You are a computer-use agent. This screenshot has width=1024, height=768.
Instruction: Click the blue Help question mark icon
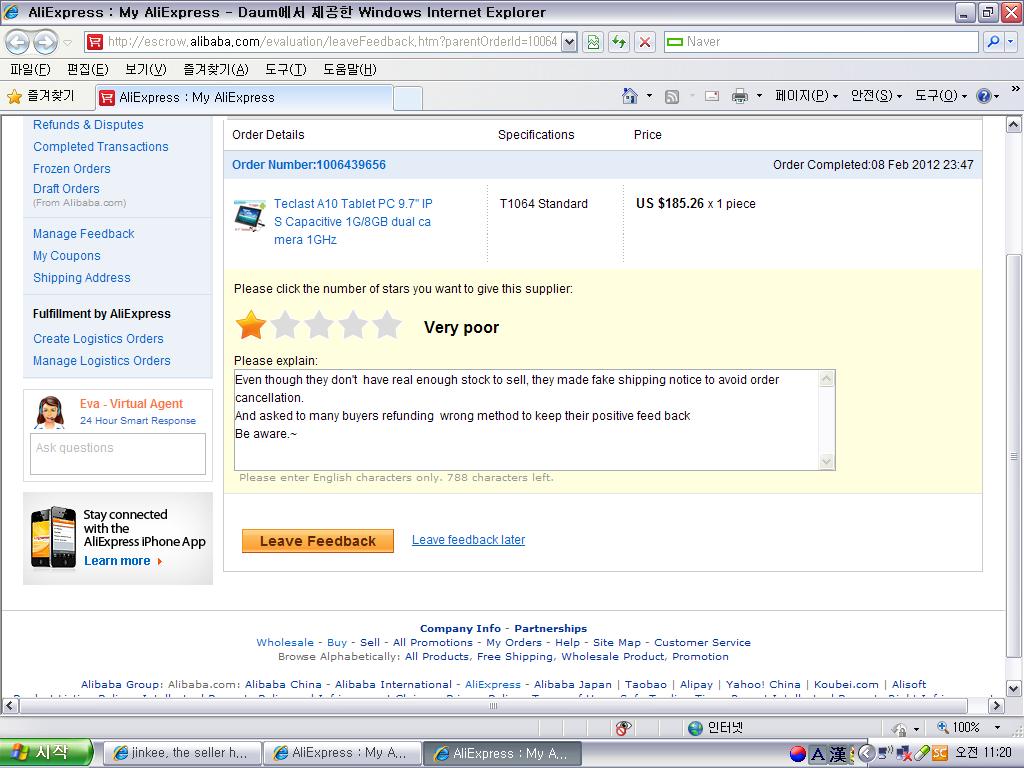click(x=984, y=96)
